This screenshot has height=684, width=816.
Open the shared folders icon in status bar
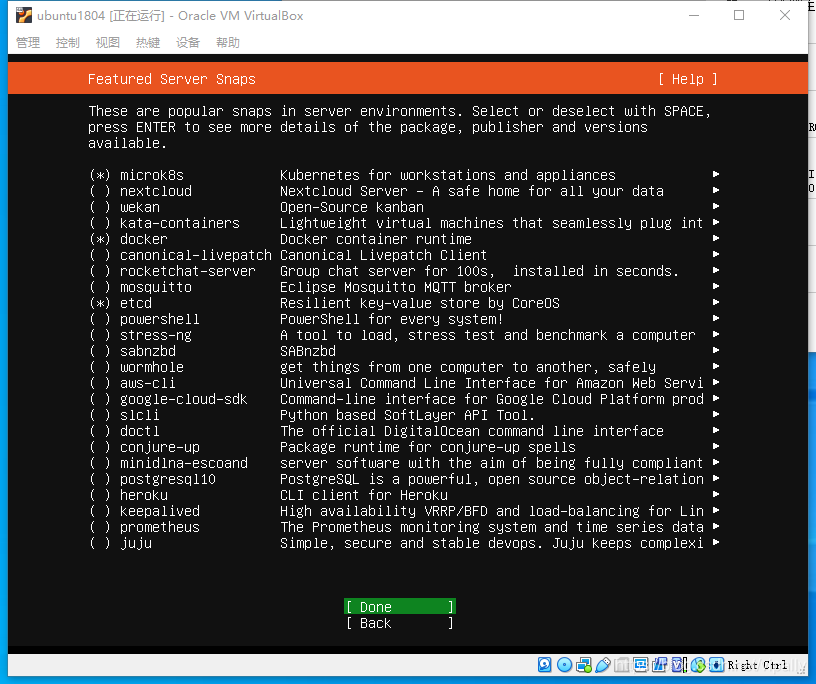(x=621, y=665)
